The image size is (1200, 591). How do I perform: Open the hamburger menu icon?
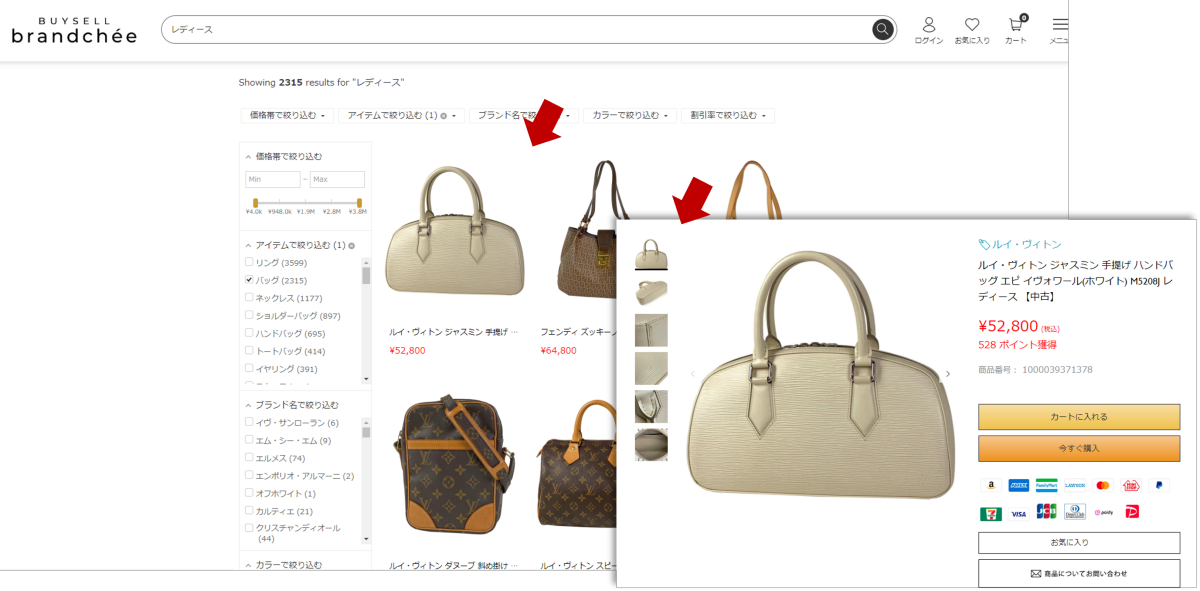point(1060,25)
